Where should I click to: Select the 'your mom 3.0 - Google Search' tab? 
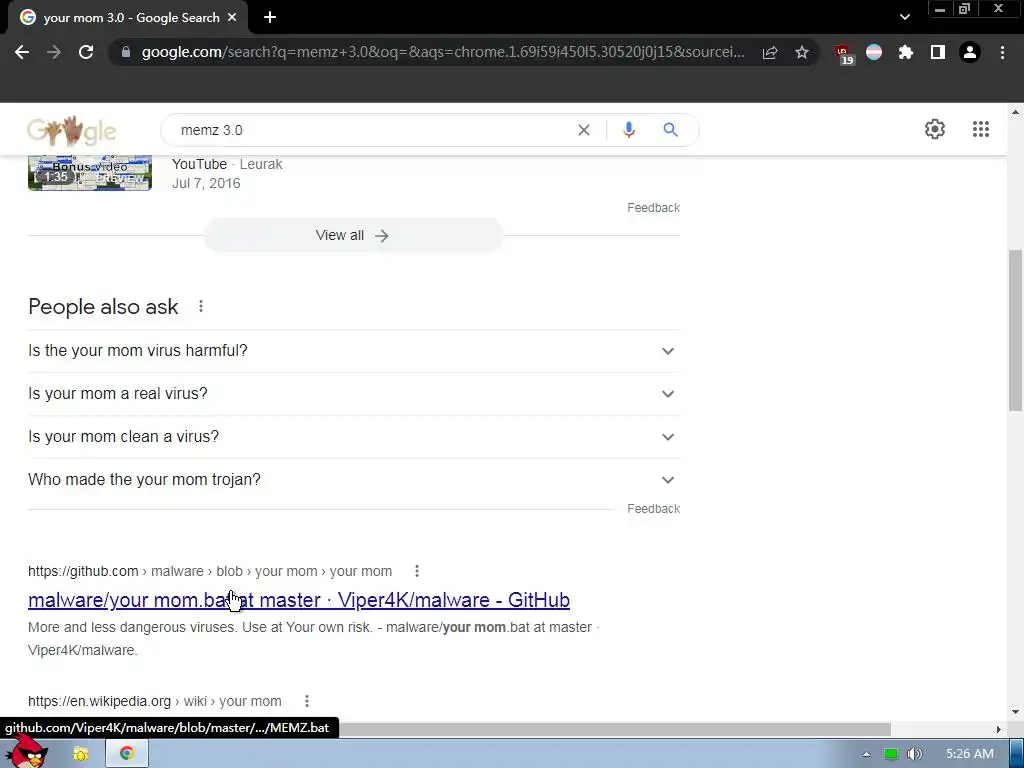coord(128,18)
